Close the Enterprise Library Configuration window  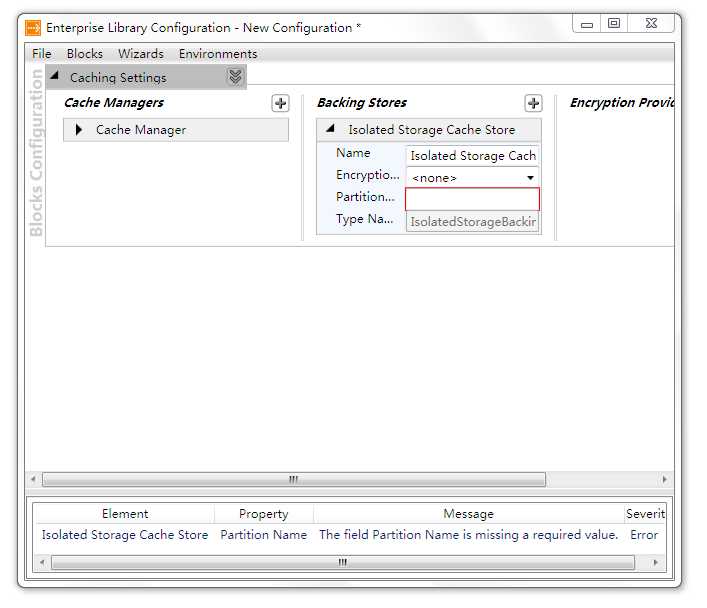651,23
